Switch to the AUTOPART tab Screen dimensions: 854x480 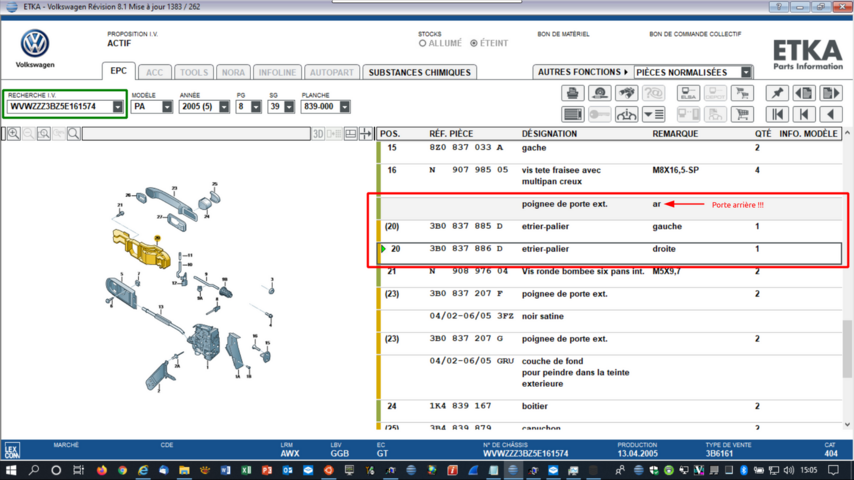pyautogui.click(x=332, y=72)
